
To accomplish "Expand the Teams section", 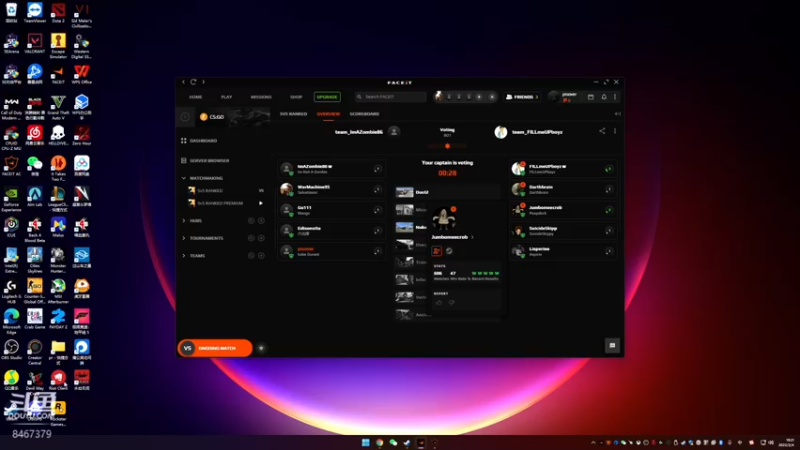I will coord(184,256).
